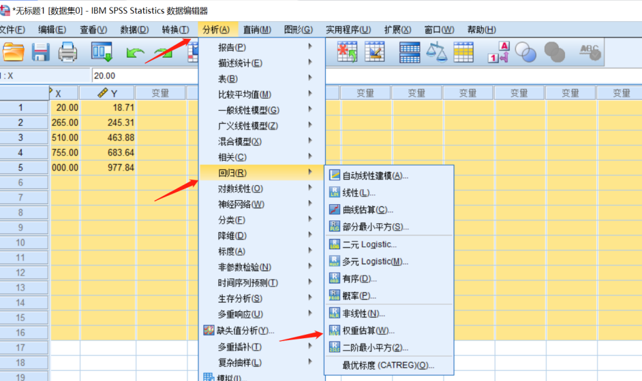
Task: Open the 查看(V) menu
Action: click(x=93, y=29)
